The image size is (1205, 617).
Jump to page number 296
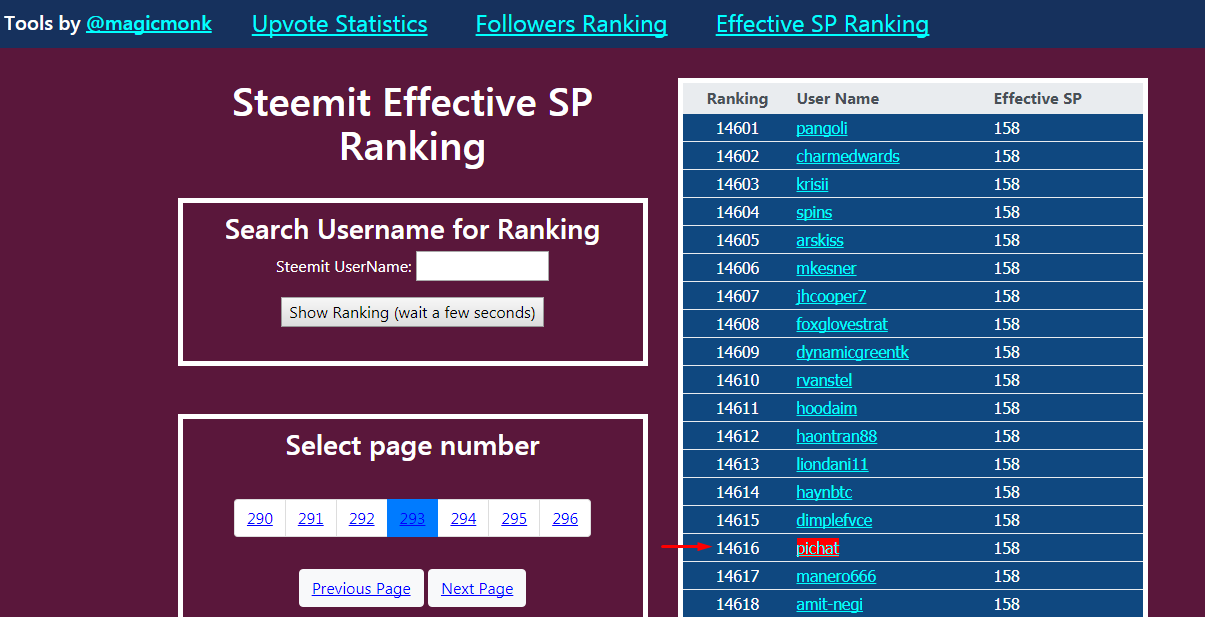click(565, 518)
